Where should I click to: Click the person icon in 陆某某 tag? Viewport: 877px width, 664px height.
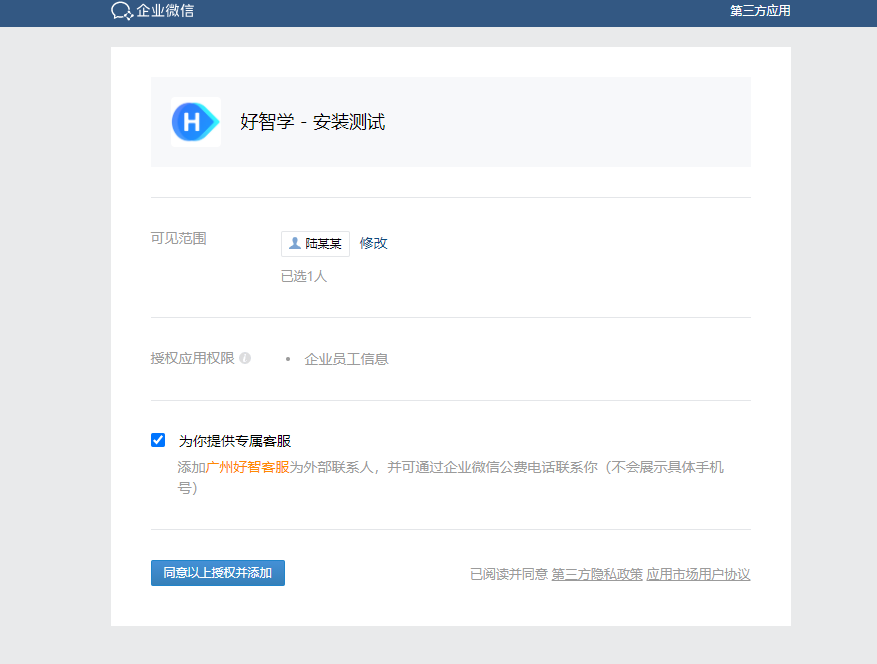(x=295, y=243)
